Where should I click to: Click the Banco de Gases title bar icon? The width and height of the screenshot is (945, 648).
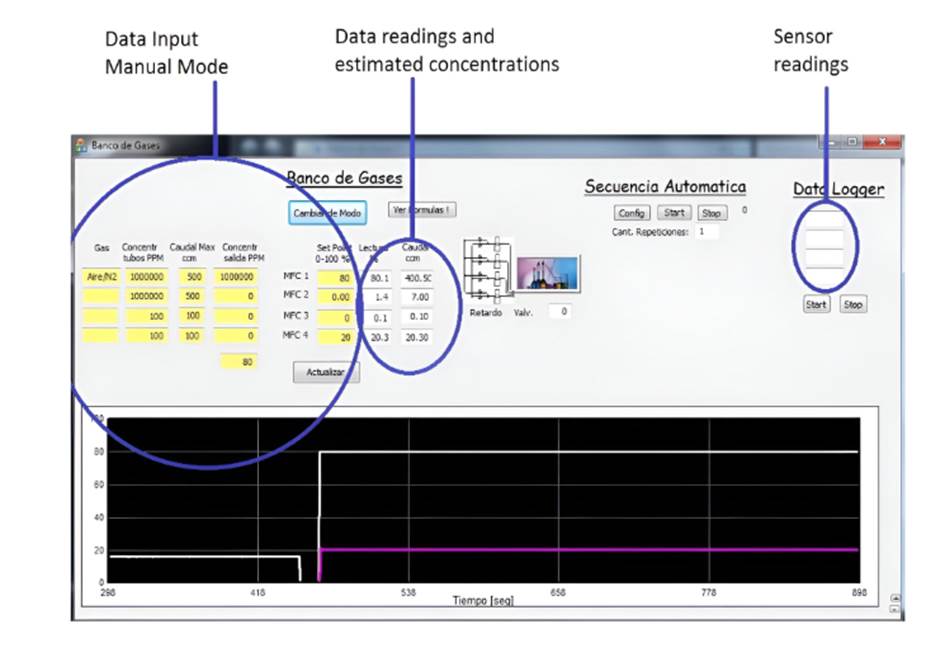click(x=81, y=145)
